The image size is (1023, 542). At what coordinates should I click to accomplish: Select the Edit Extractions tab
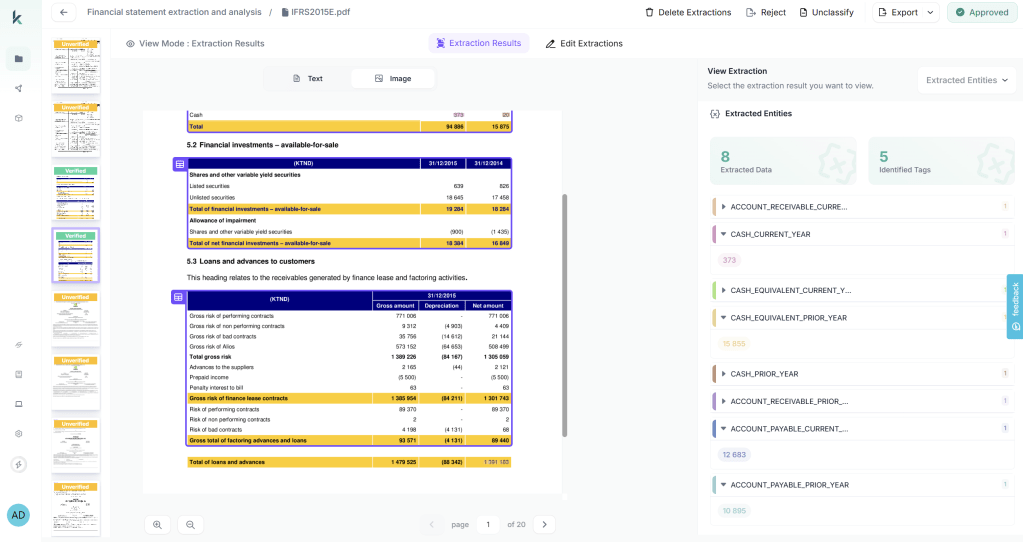click(x=584, y=43)
